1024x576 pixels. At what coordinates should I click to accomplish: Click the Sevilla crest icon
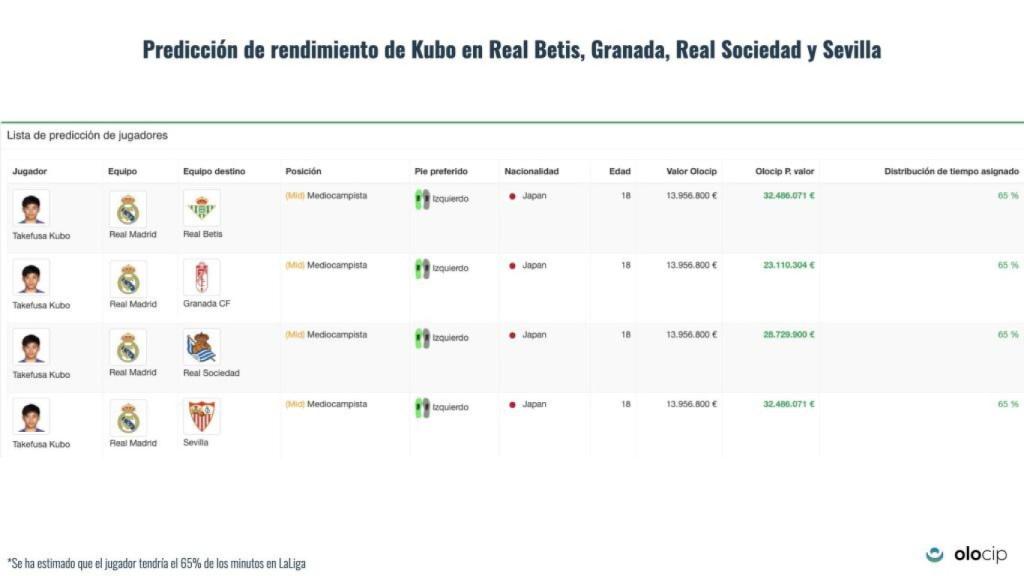(201, 417)
